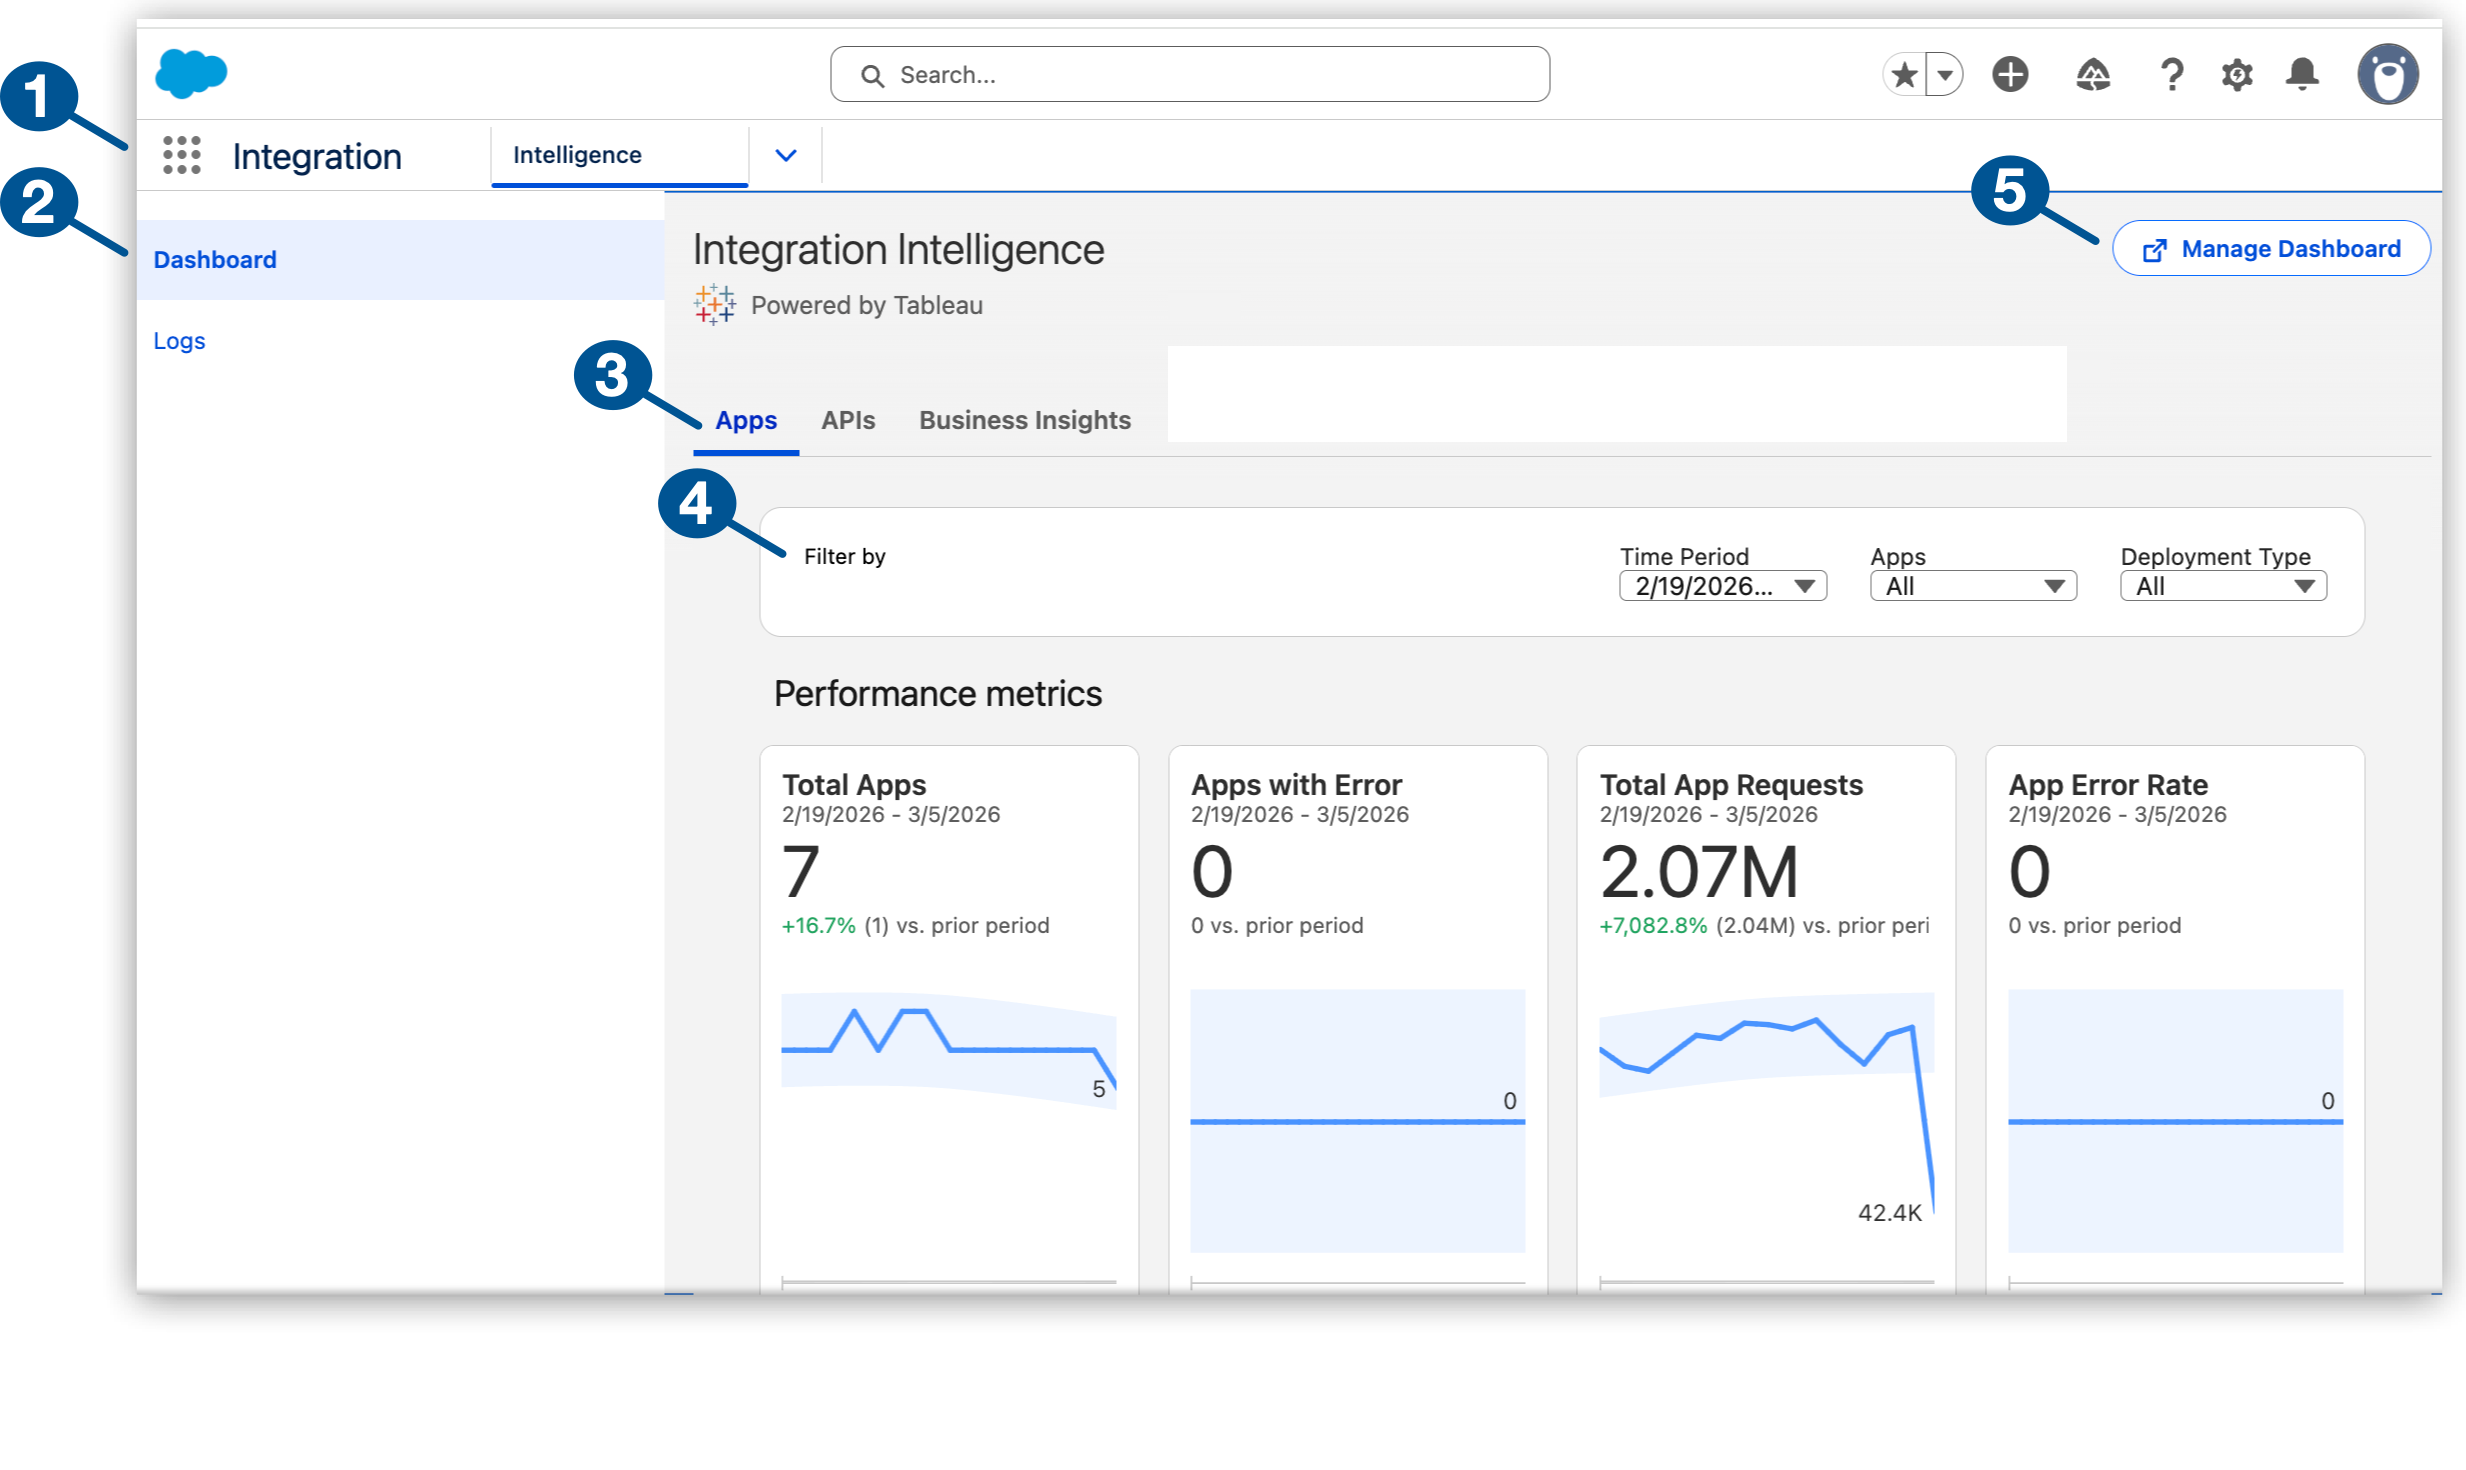Viewport: 2466px width, 1470px height.
Task: Click the Total Apps value 7
Action: click(x=801, y=872)
